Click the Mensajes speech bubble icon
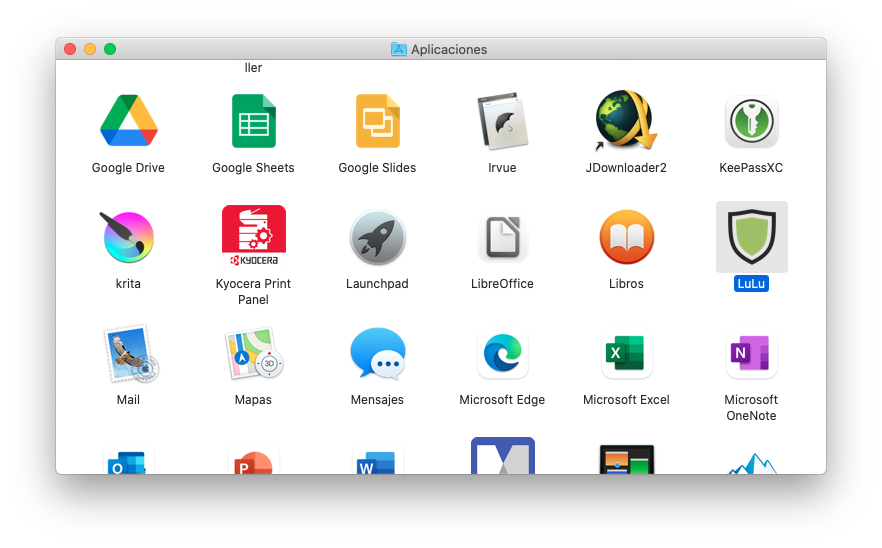The height and width of the screenshot is (548, 882). 377,353
